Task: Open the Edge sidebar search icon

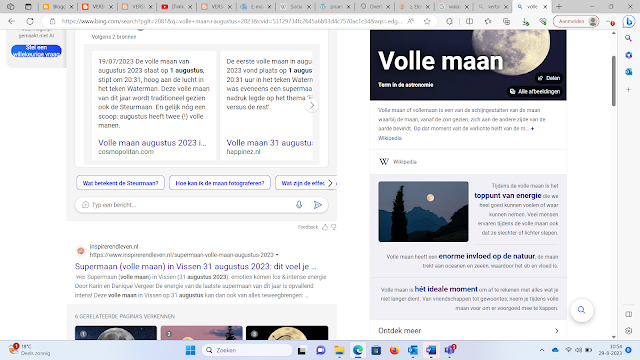Action: pyautogui.click(x=629, y=38)
